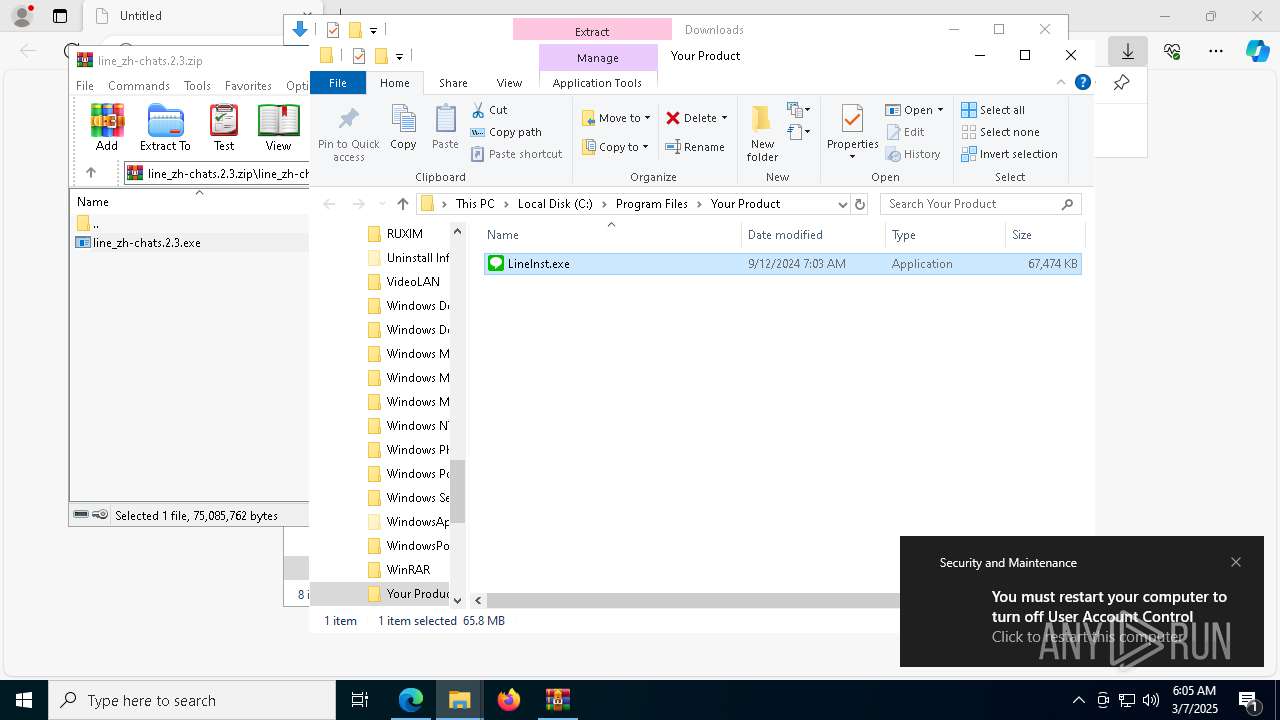Click Copy path
Screen dimensions: 1280x720
(x=506, y=132)
